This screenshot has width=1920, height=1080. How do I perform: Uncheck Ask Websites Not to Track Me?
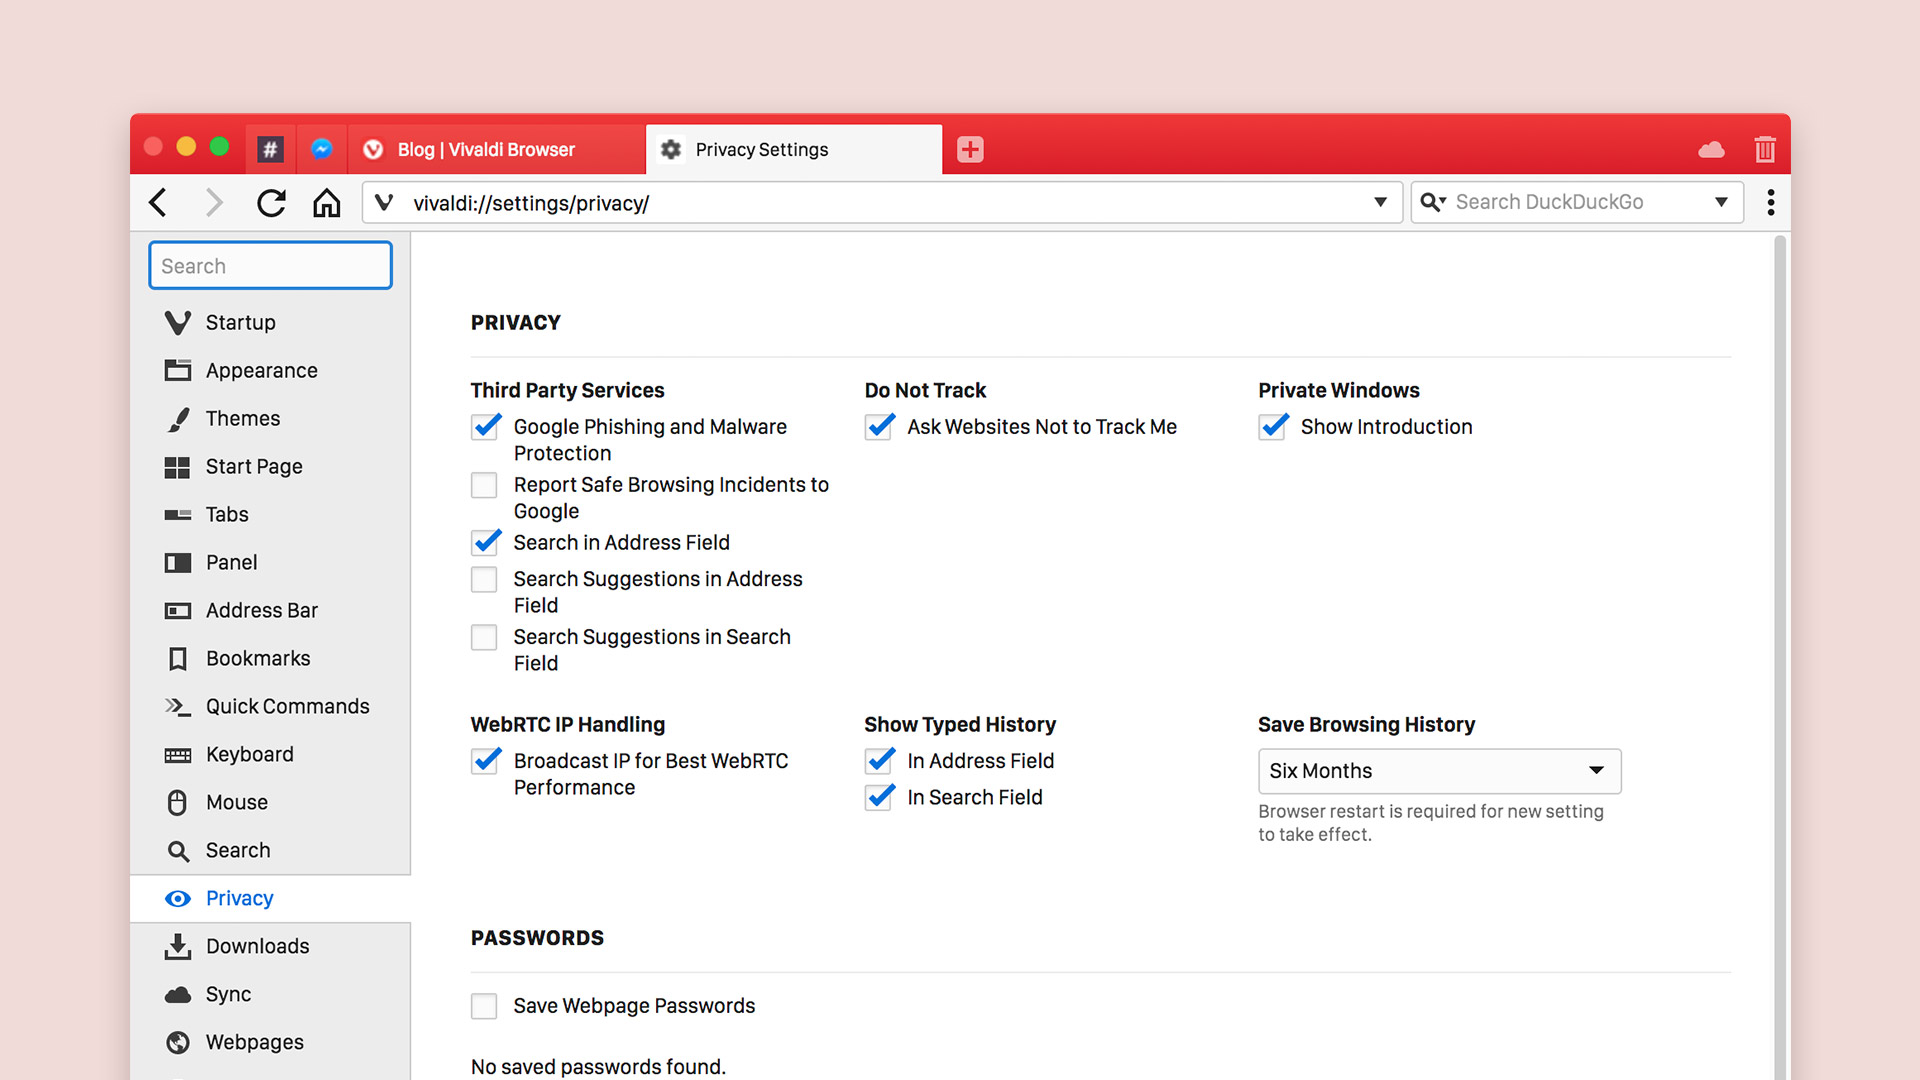(879, 427)
